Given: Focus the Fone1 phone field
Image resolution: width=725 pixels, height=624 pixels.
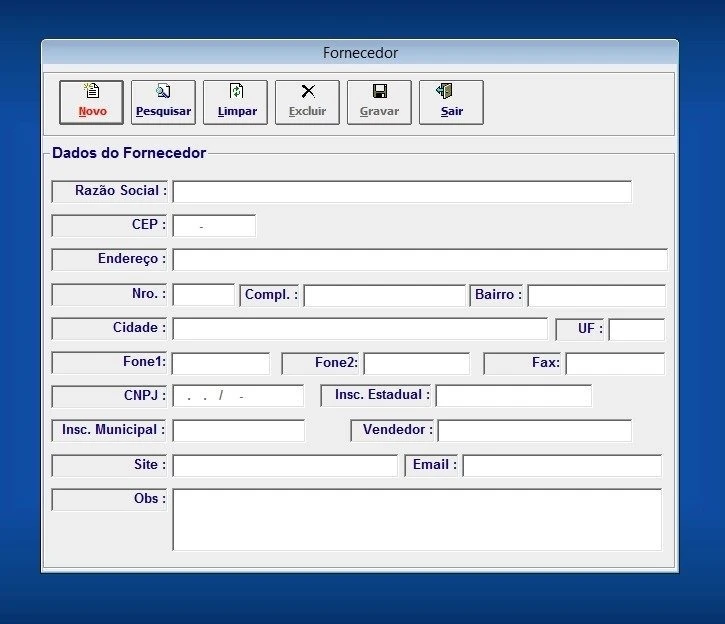Looking at the screenshot, I should tap(221, 363).
